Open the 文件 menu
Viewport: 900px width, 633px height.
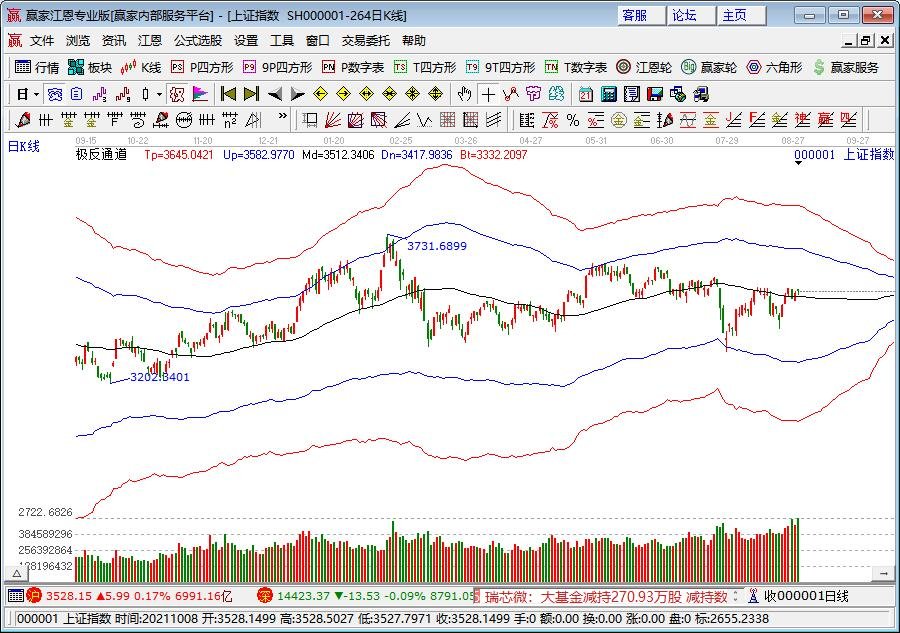point(42,41)
